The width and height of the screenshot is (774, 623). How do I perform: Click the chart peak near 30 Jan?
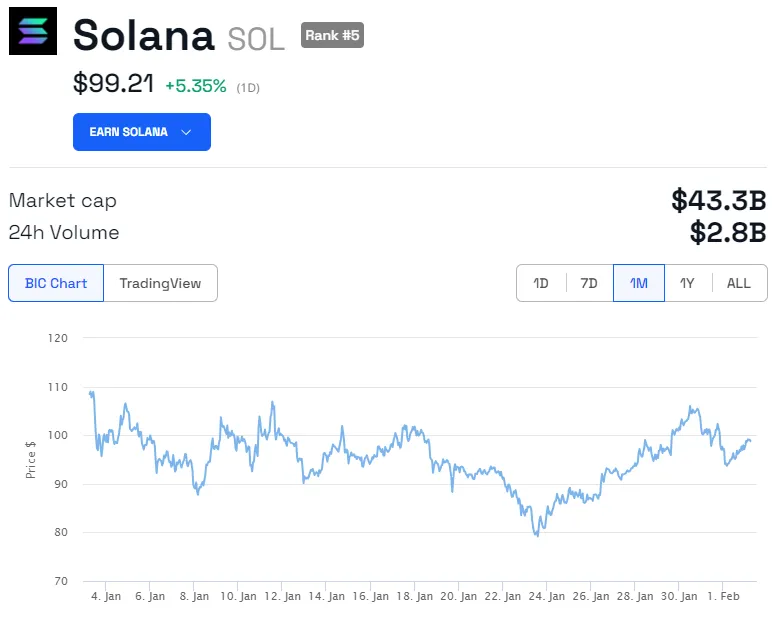pyautogui.click(x=691, y=407)
